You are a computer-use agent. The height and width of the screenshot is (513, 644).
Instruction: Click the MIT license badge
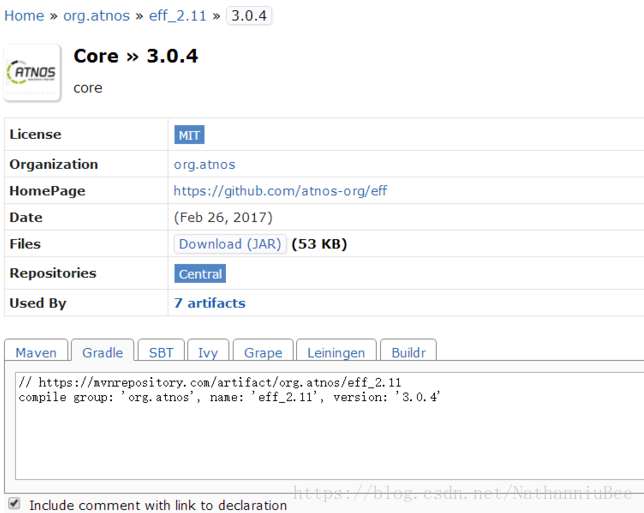coord(189,135)
